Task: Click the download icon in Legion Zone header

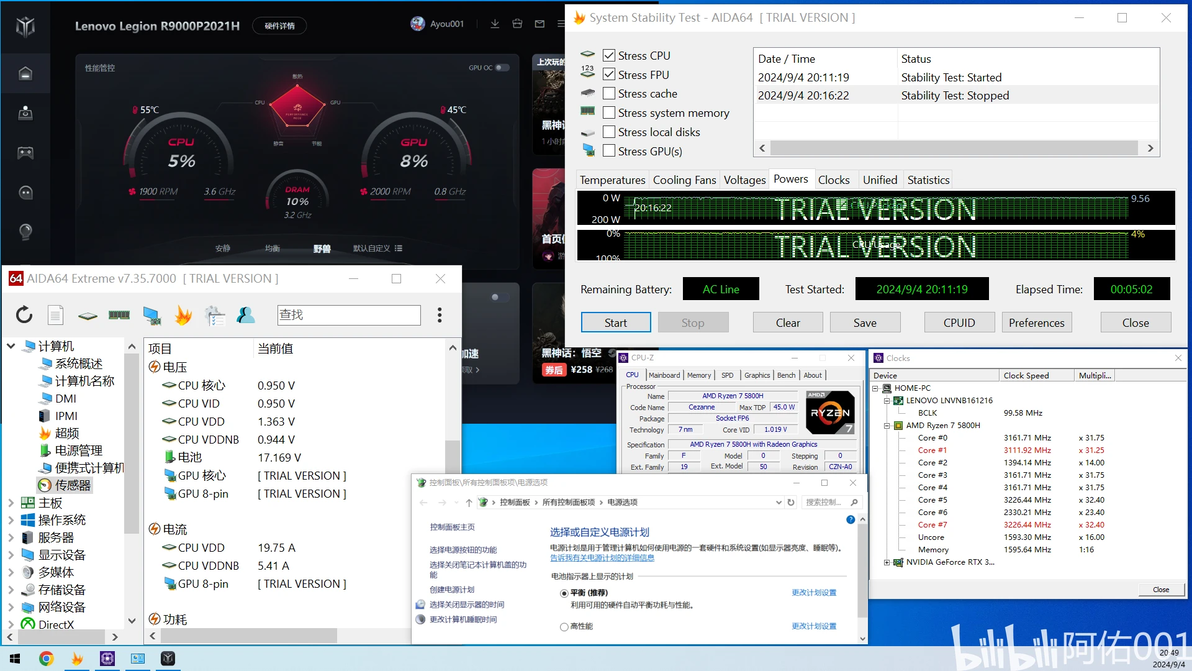Action: coord(495,24)
